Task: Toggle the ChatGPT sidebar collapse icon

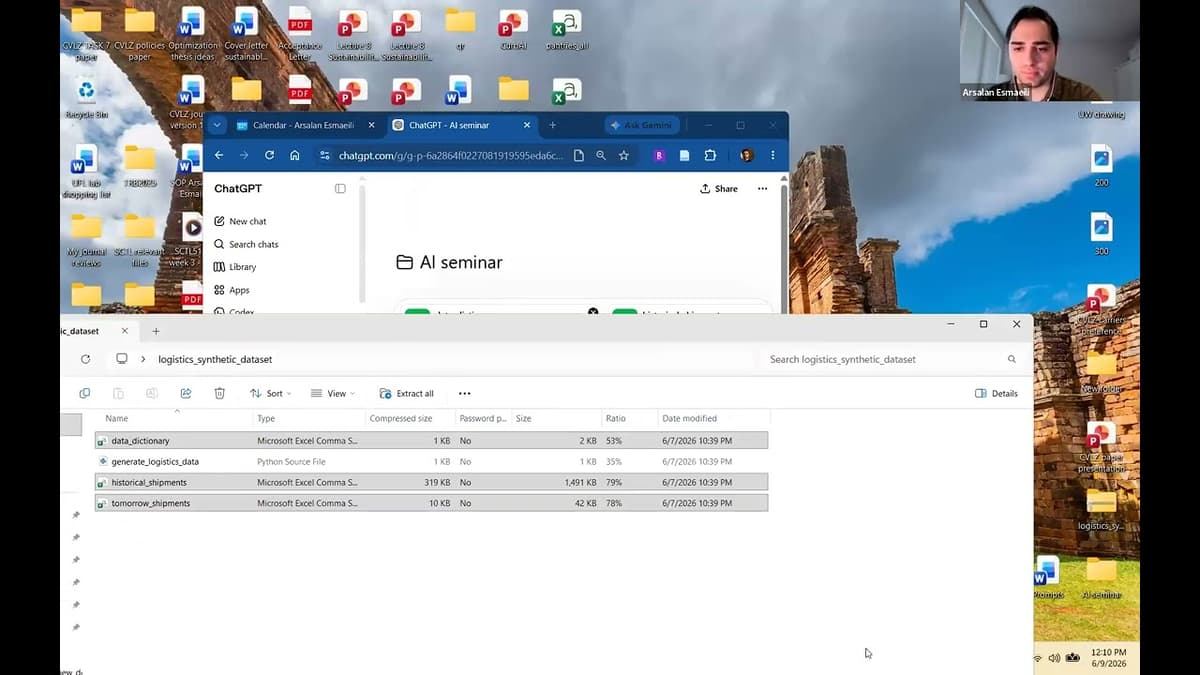Action: click(x=340, y=188)
